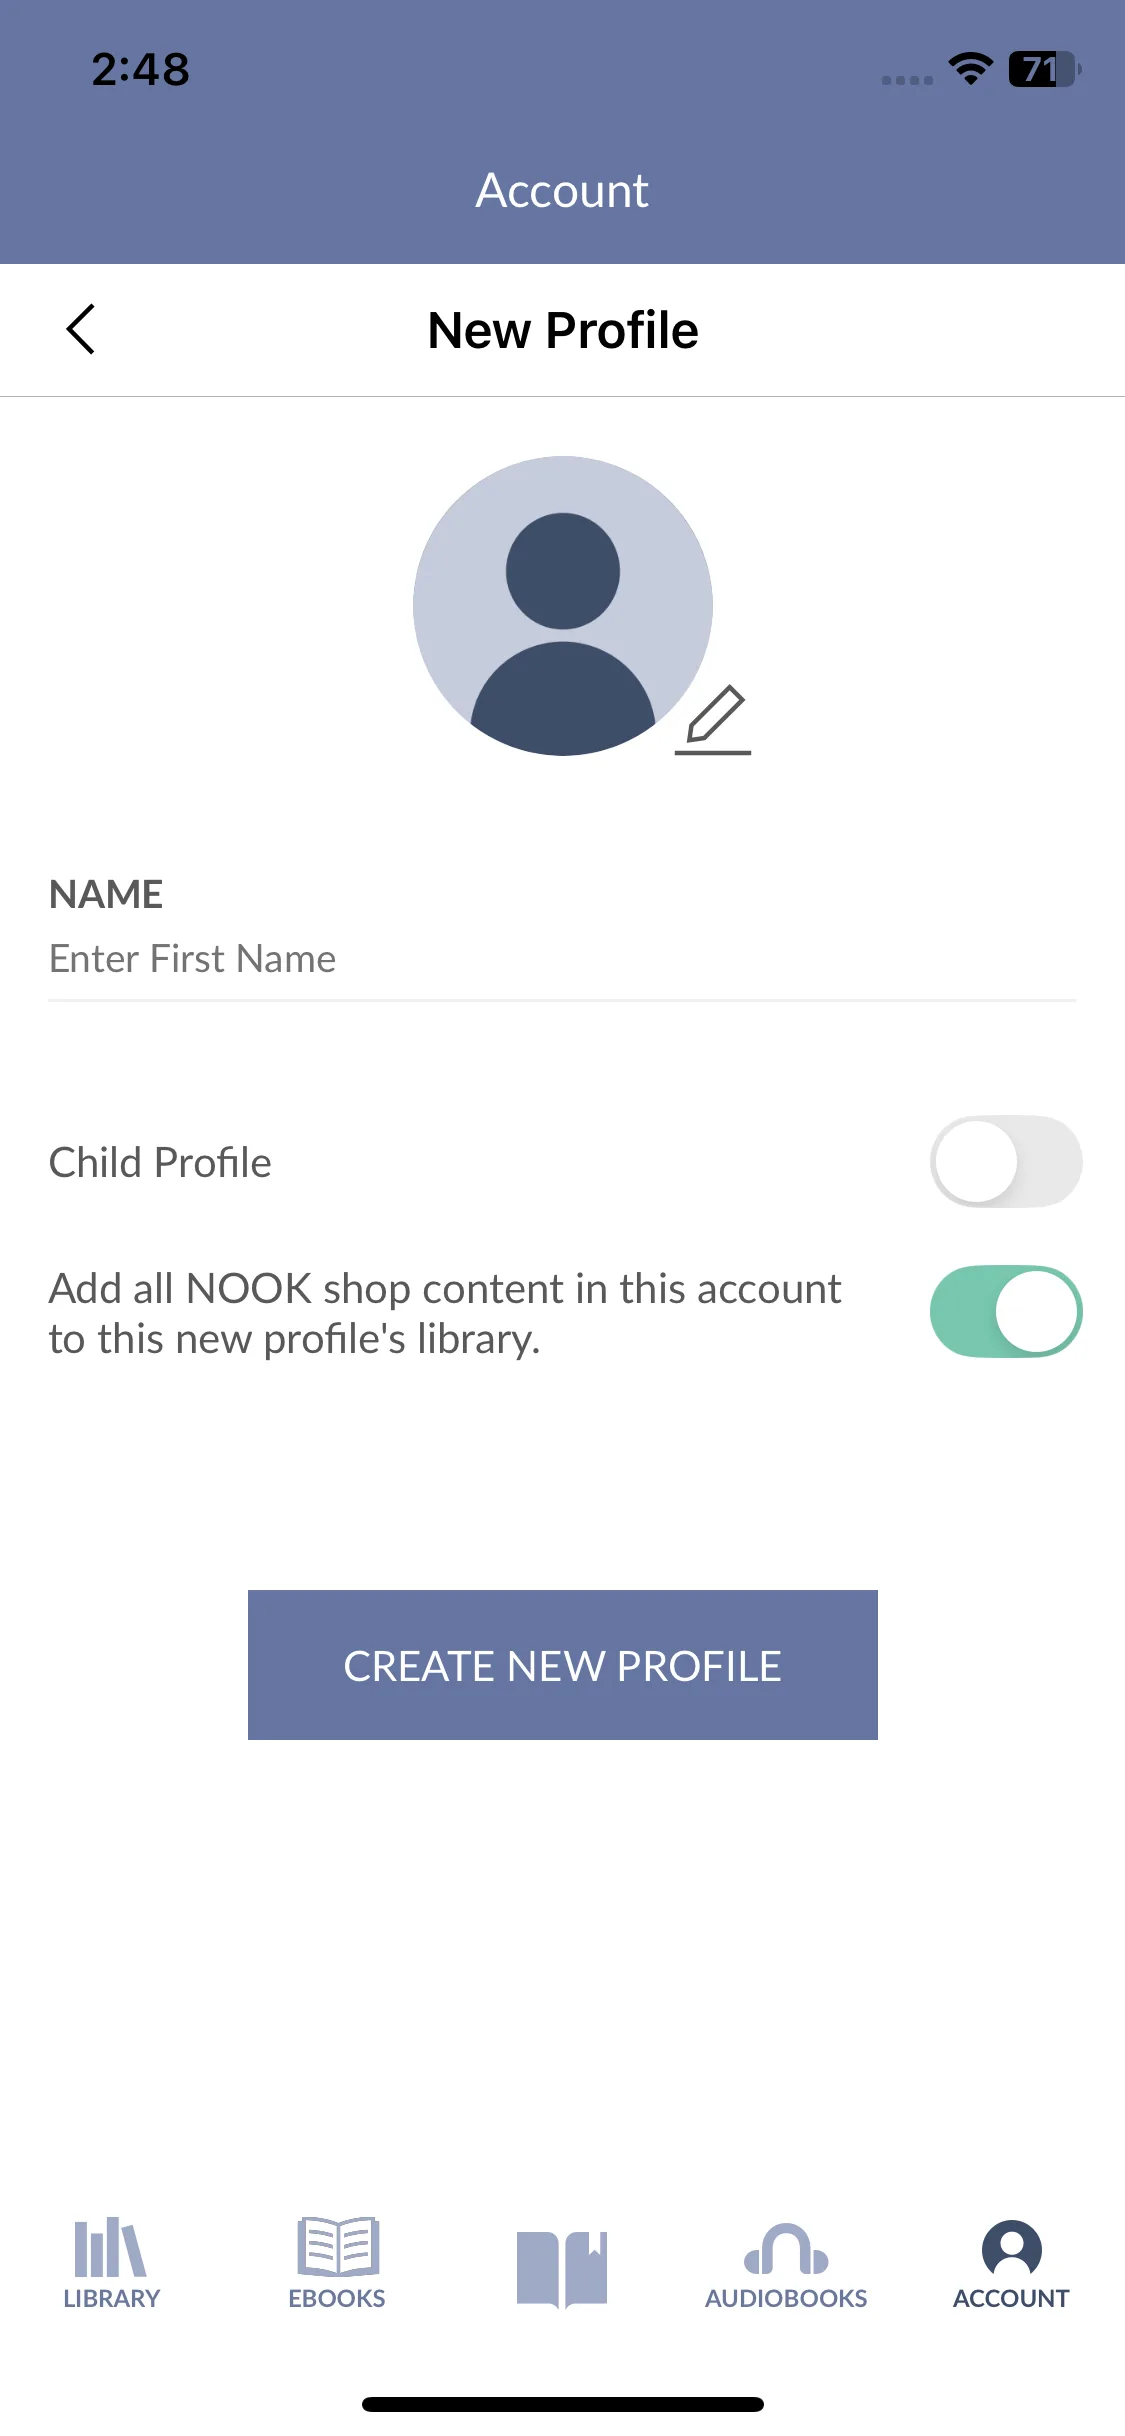Image resolution: width=1125 pixels, height=2436 pixels.
Task: Switch to the EBOOKS tab label
Action: [337, 2298]
